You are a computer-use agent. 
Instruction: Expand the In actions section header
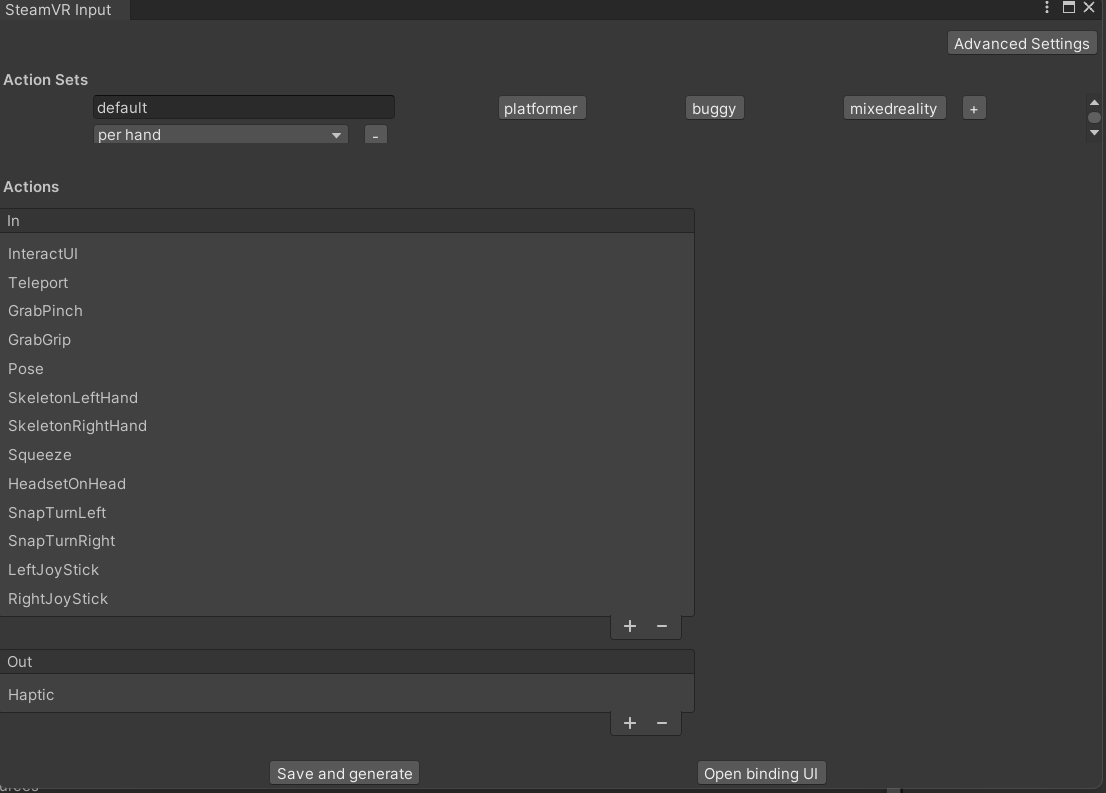click(x=347, y=220)
